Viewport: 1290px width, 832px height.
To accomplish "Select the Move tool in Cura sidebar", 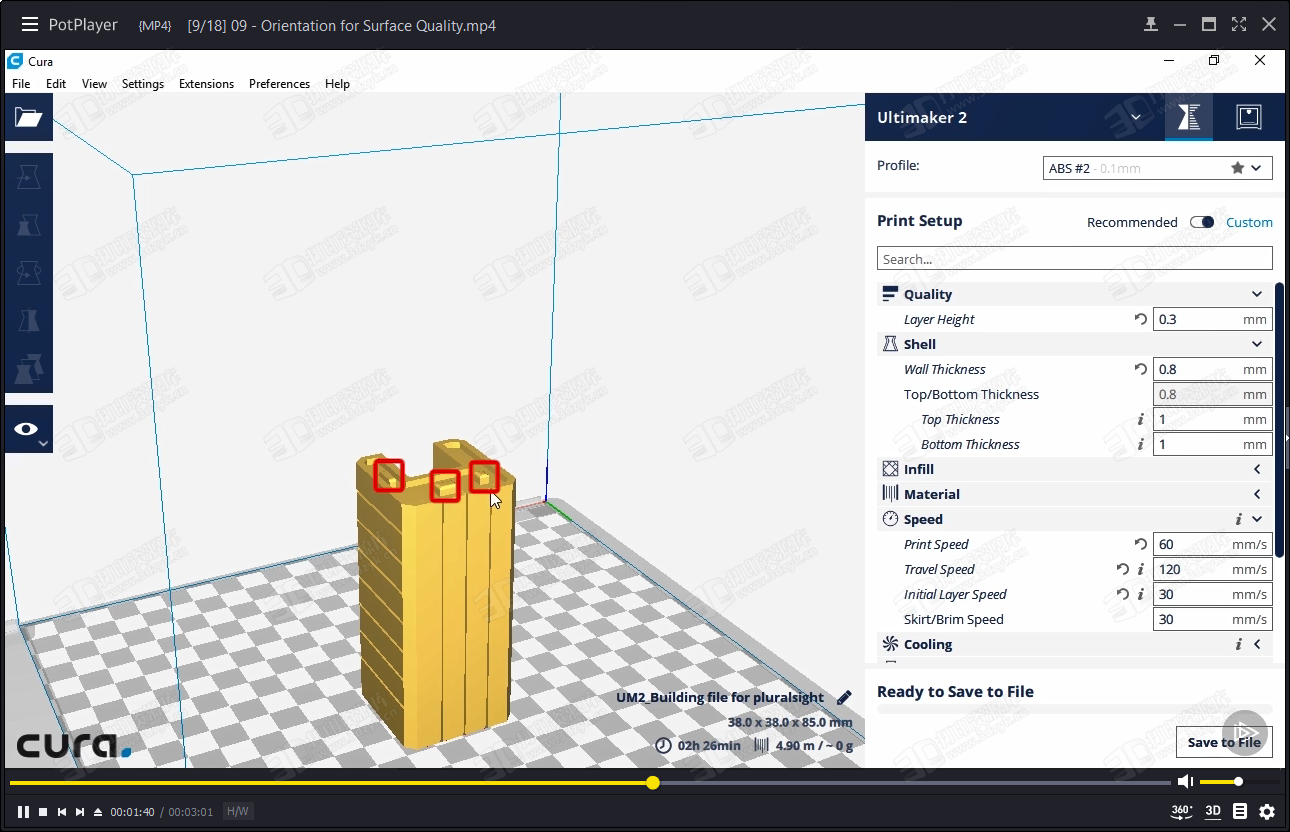I will [28, 177].
